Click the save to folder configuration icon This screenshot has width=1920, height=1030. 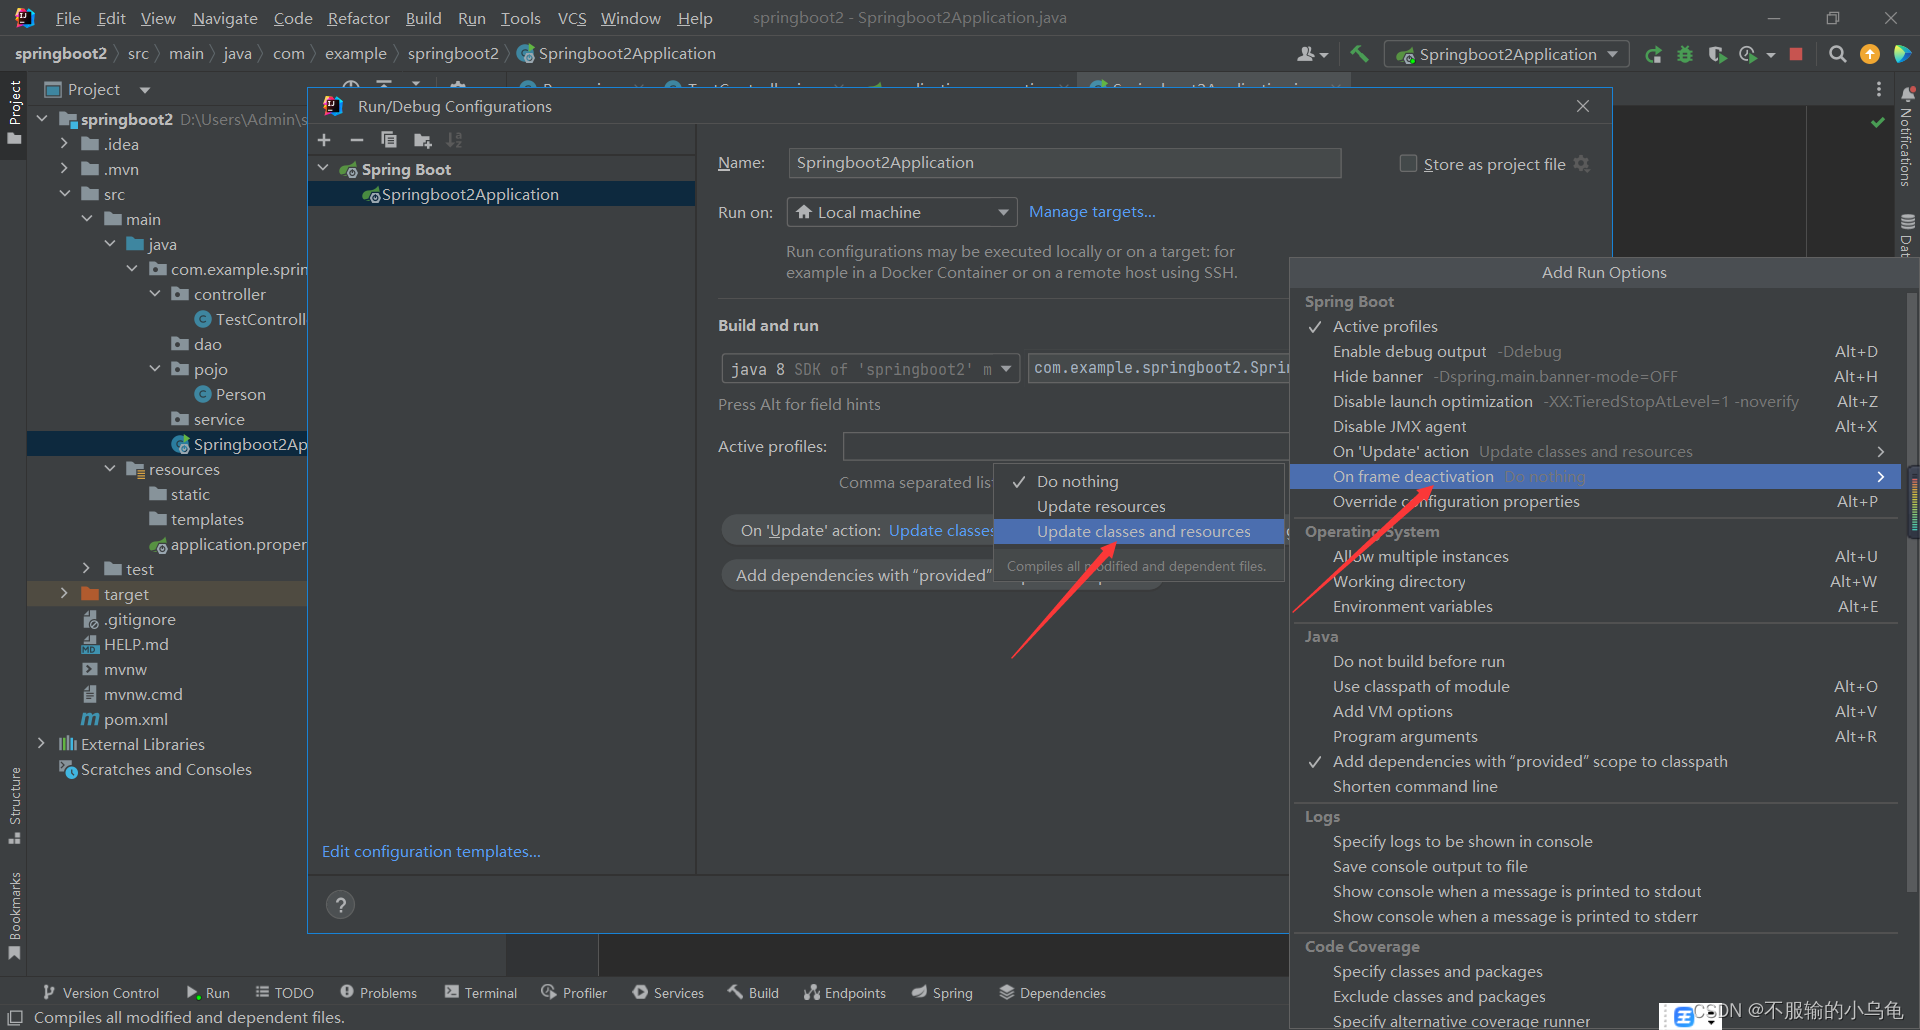(422, 140)
